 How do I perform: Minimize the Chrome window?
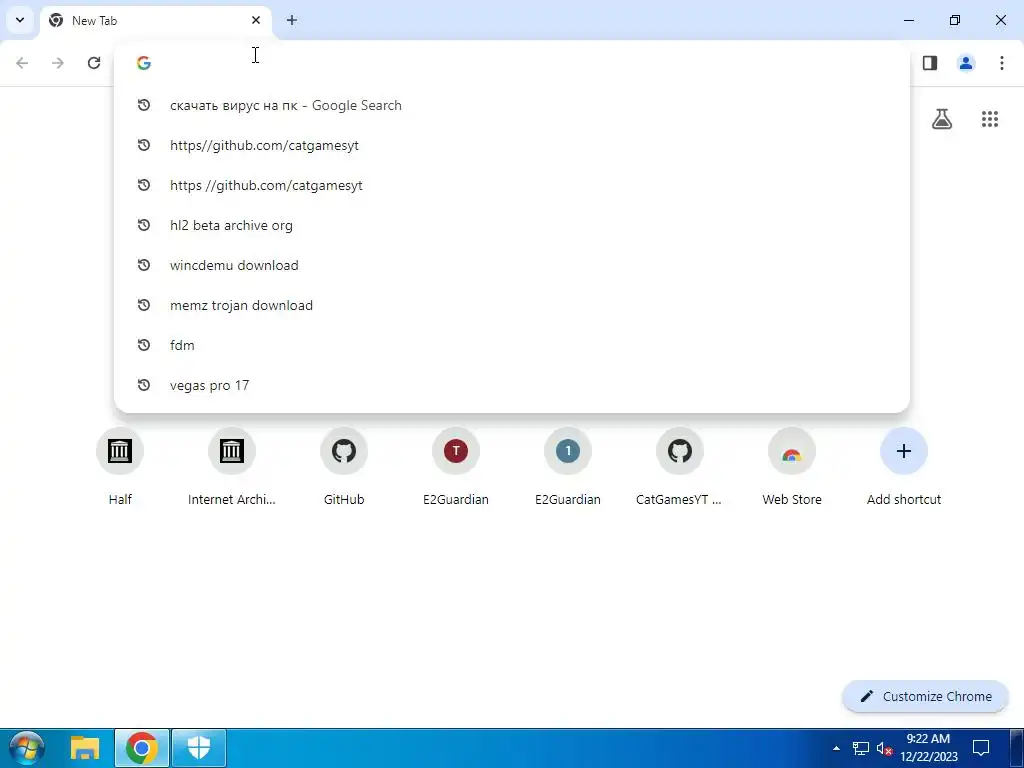tap(908, 20)
